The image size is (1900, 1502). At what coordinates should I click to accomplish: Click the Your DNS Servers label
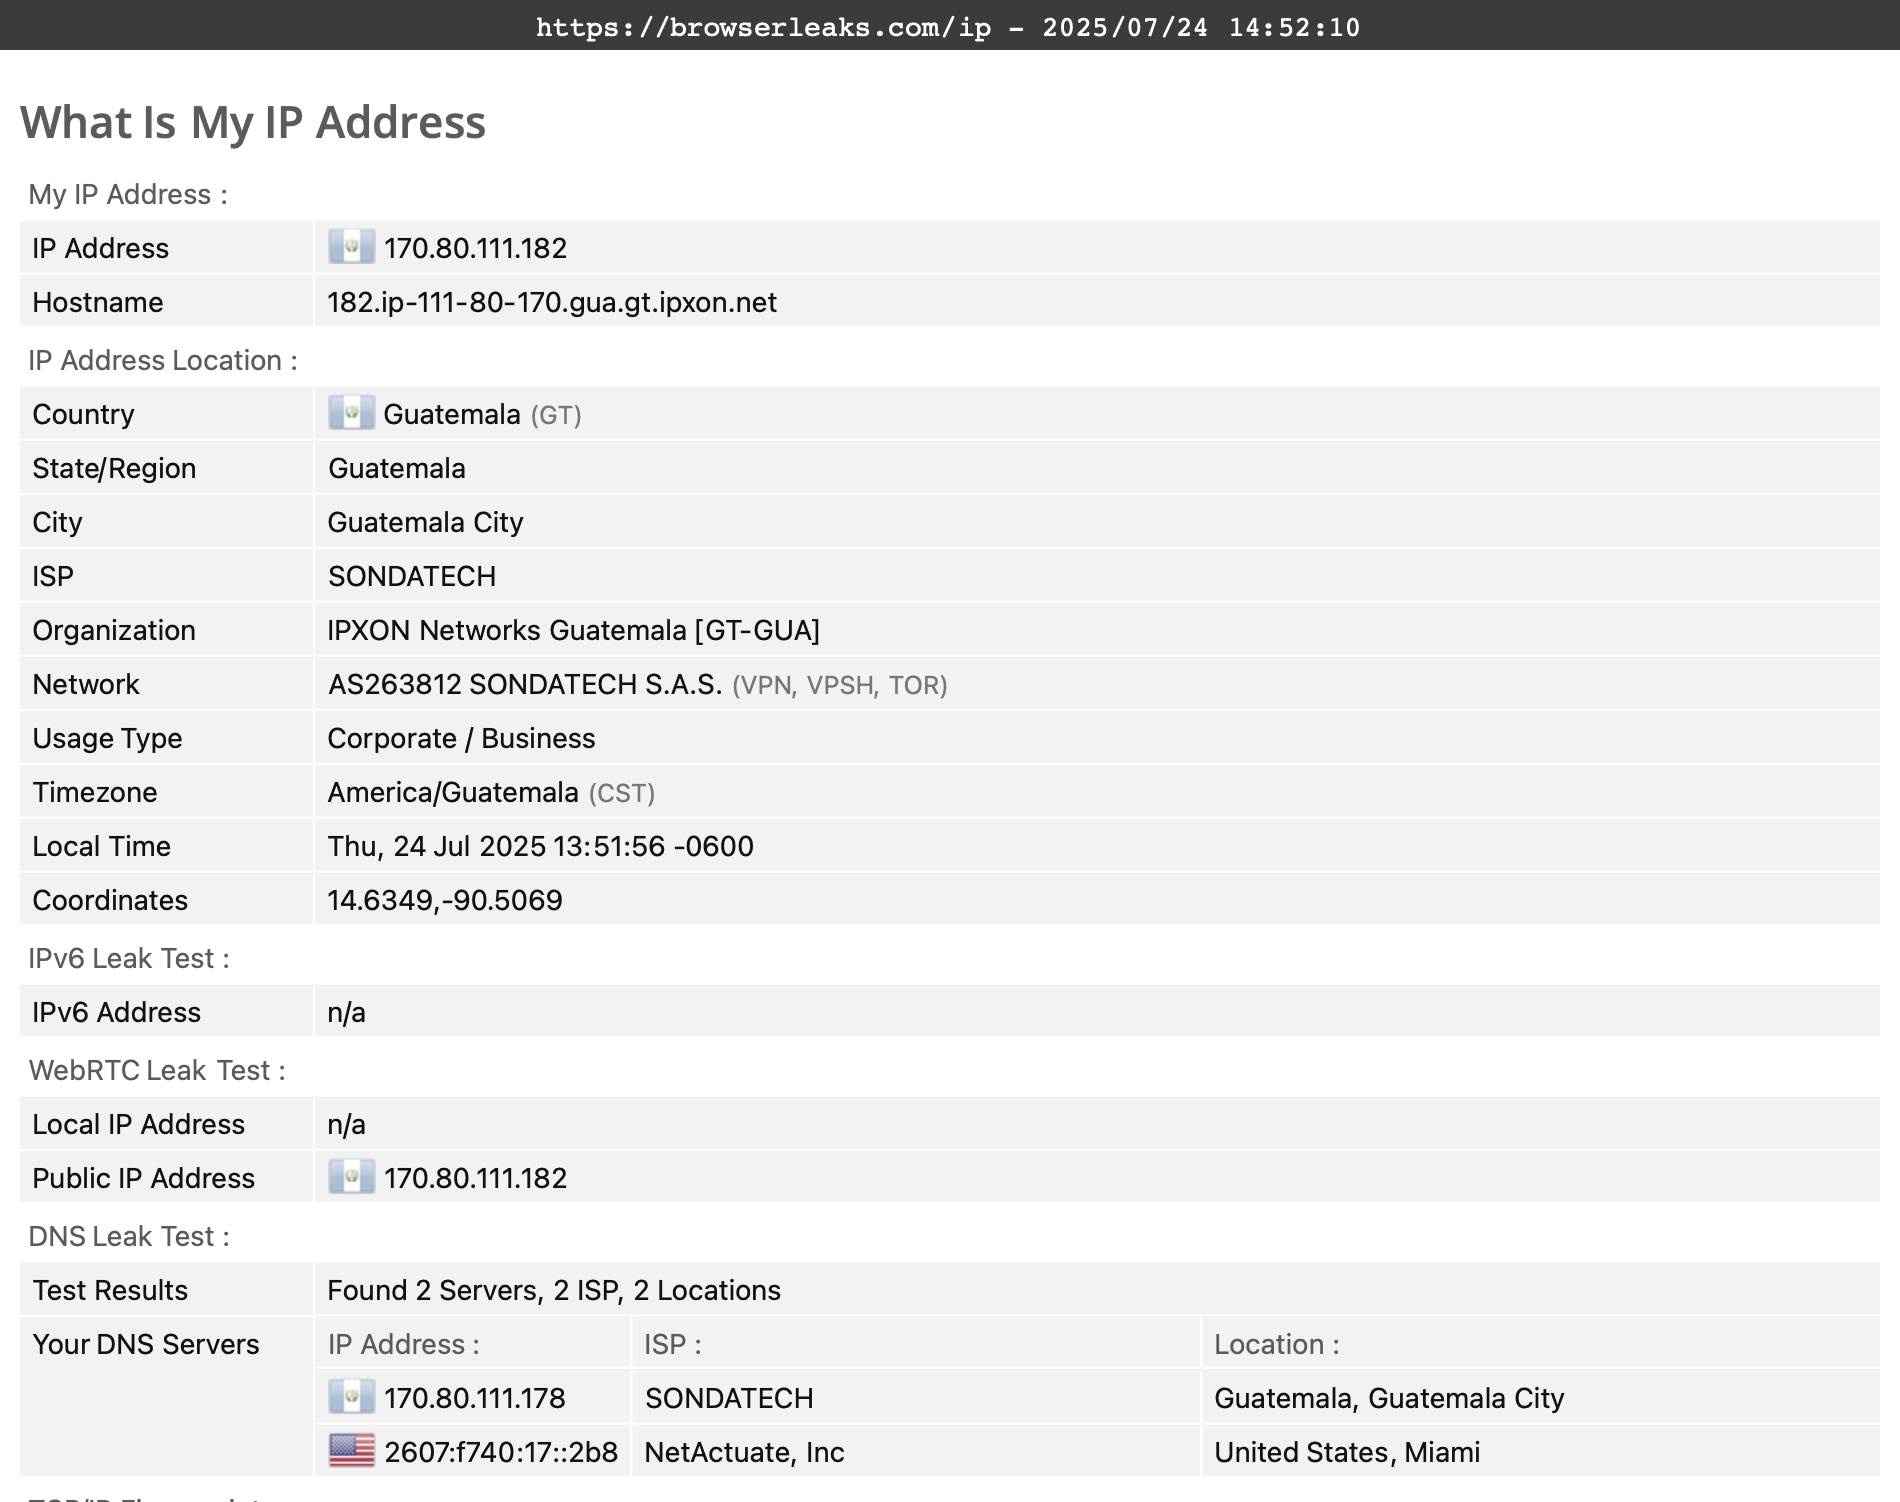(146, 1344)
